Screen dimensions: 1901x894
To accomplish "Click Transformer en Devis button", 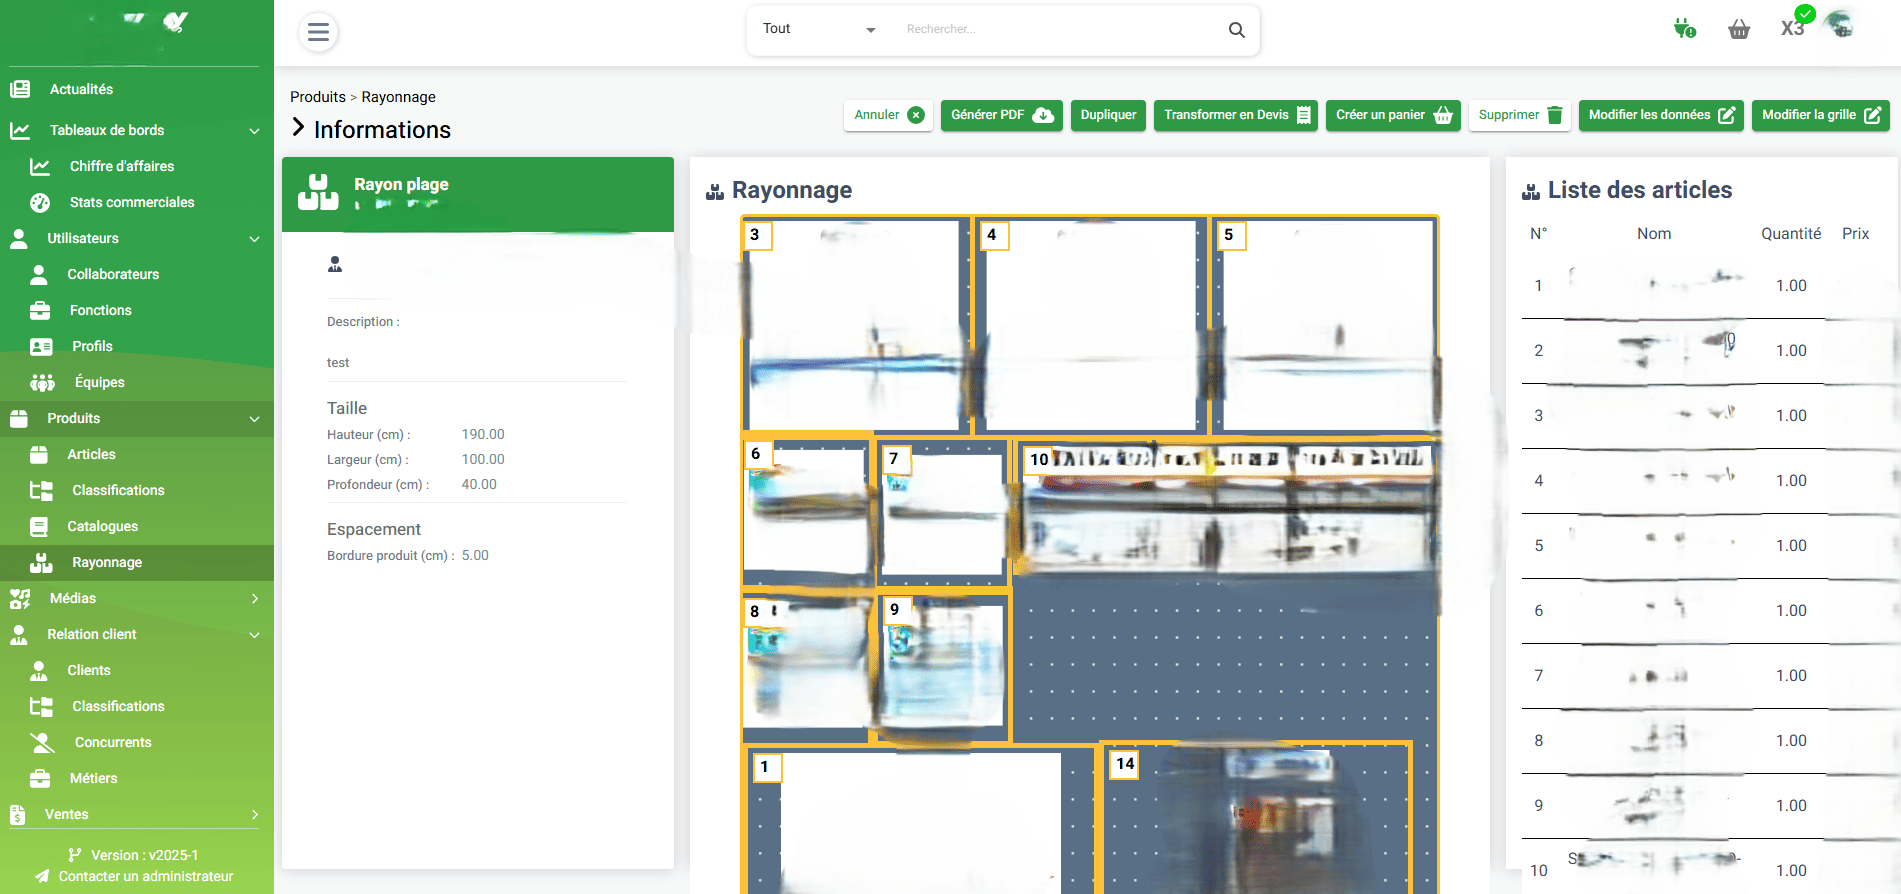I will point(1236,115).
